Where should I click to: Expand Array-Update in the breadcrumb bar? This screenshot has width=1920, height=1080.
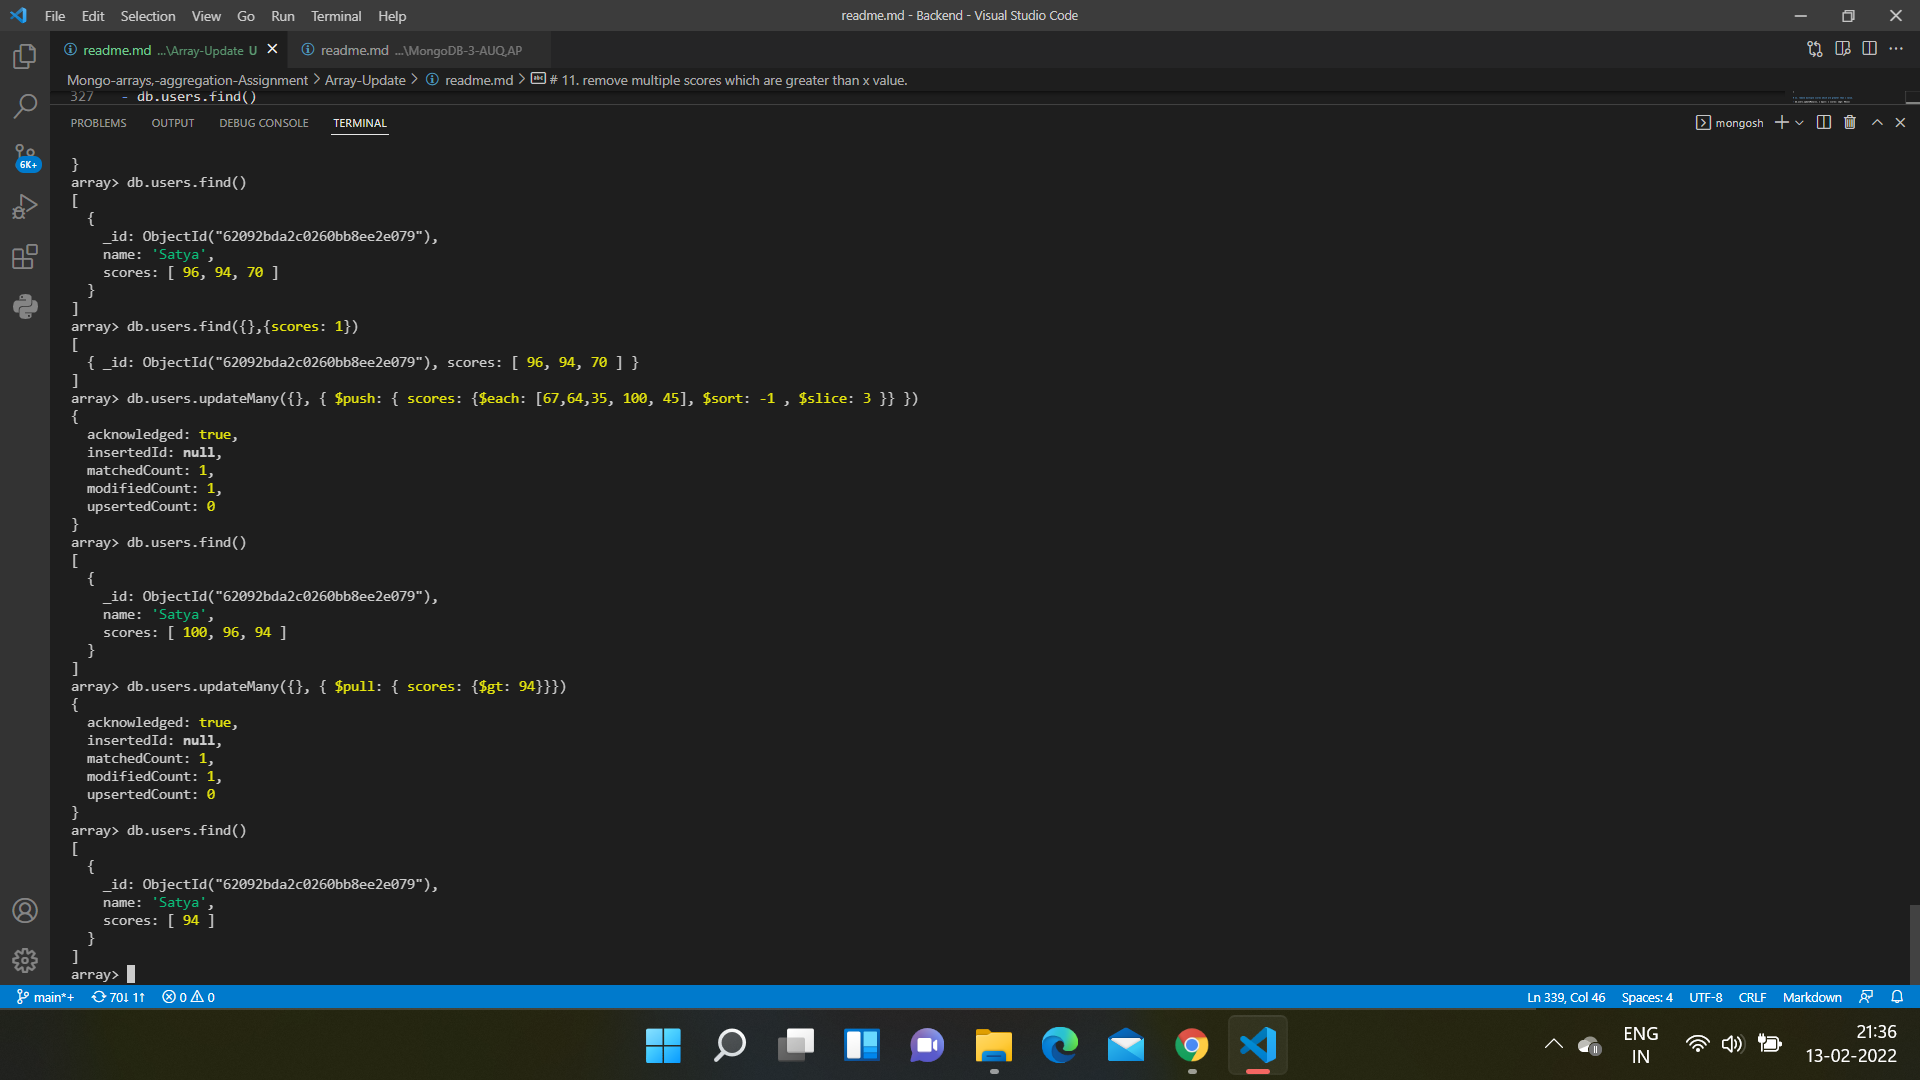tap(366, 80)
